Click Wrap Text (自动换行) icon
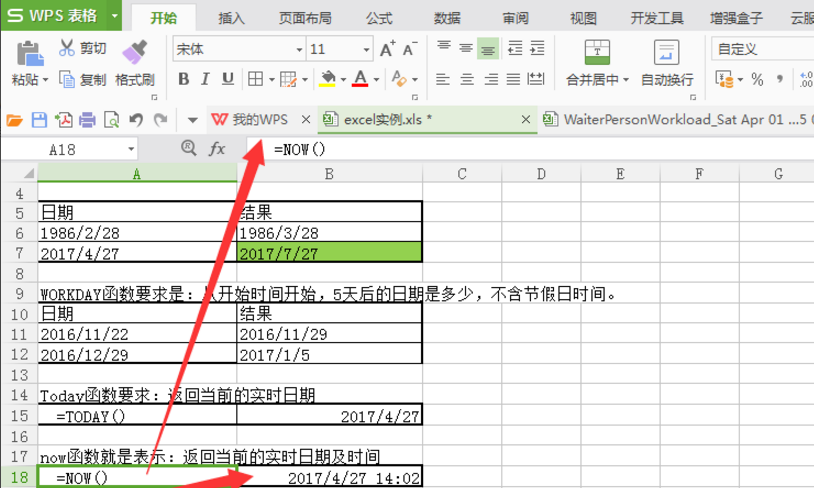This screenshot has width=814, height=488. click(x=667, y=52)
